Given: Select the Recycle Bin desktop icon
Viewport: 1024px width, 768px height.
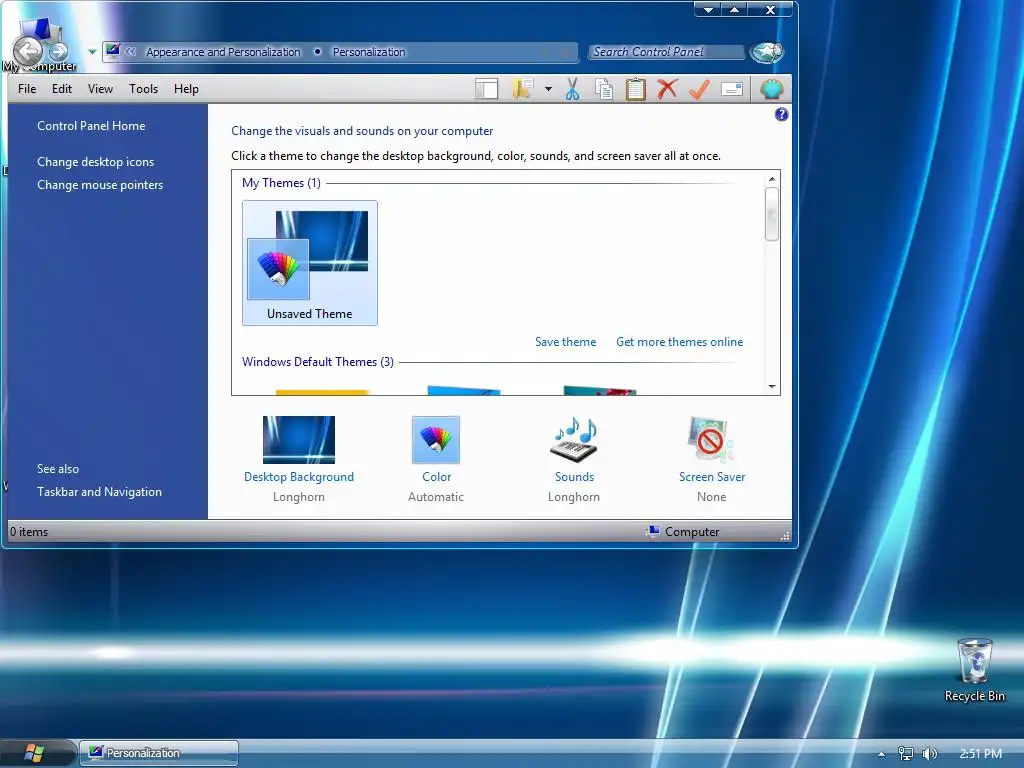Looking at the screenshot, I should tap(974, 670).
